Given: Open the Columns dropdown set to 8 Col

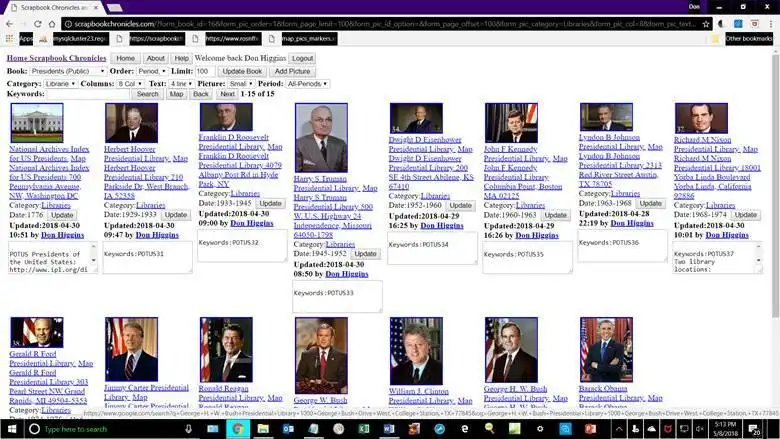Looking at the screenshot, I should point(130,84).
